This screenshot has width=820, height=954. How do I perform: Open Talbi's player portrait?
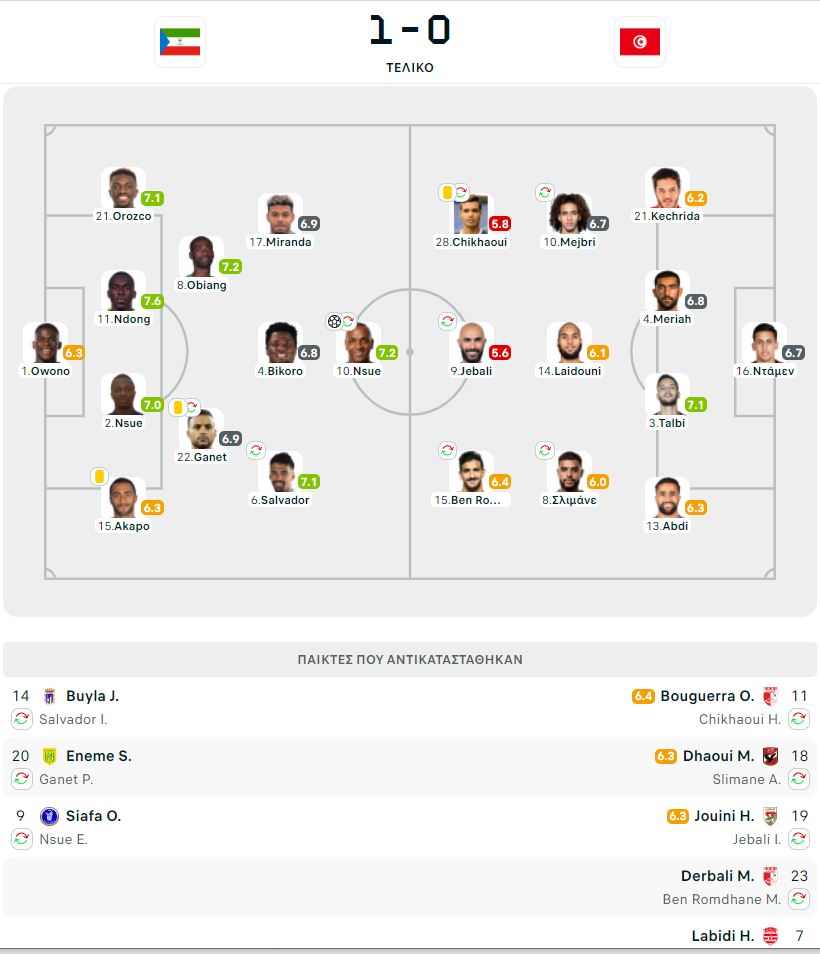click(x=668, y=394)
